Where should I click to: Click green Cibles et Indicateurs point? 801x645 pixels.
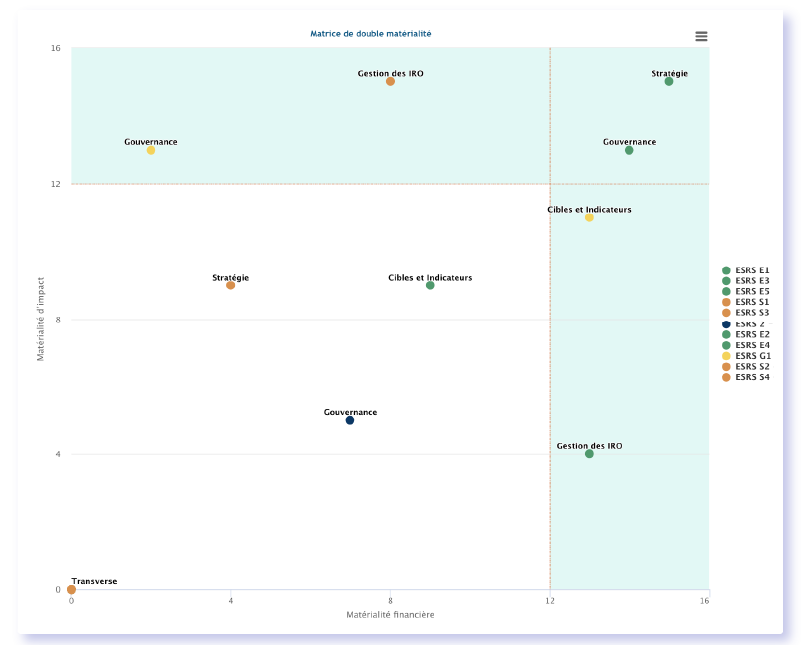click(430, 285)
